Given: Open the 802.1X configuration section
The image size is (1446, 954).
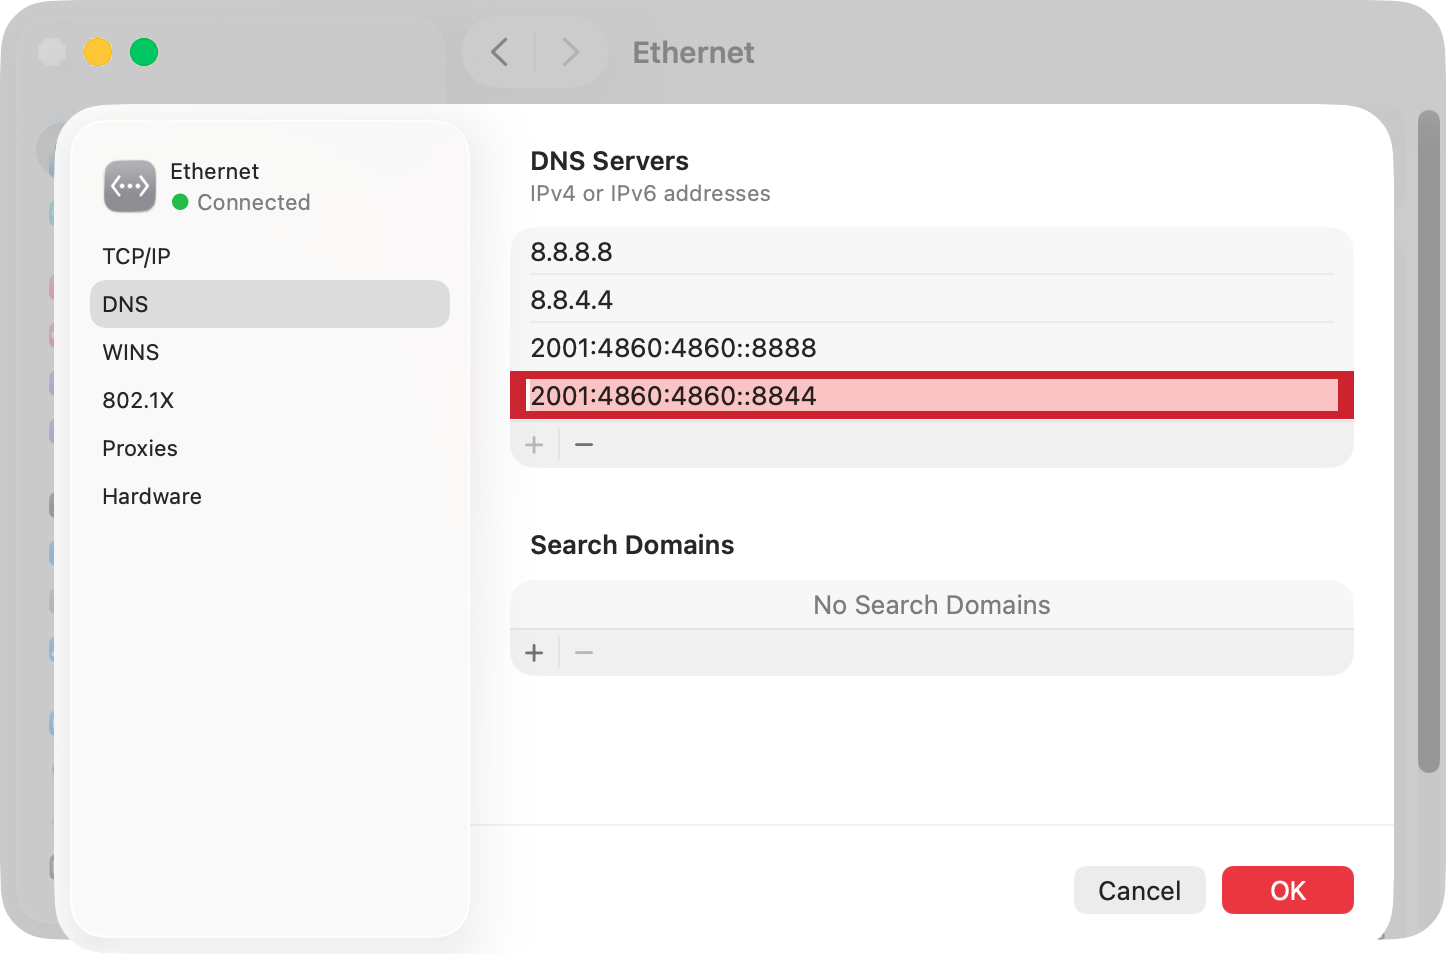Looking at the screenshot, I should click(x=138, y=400).
